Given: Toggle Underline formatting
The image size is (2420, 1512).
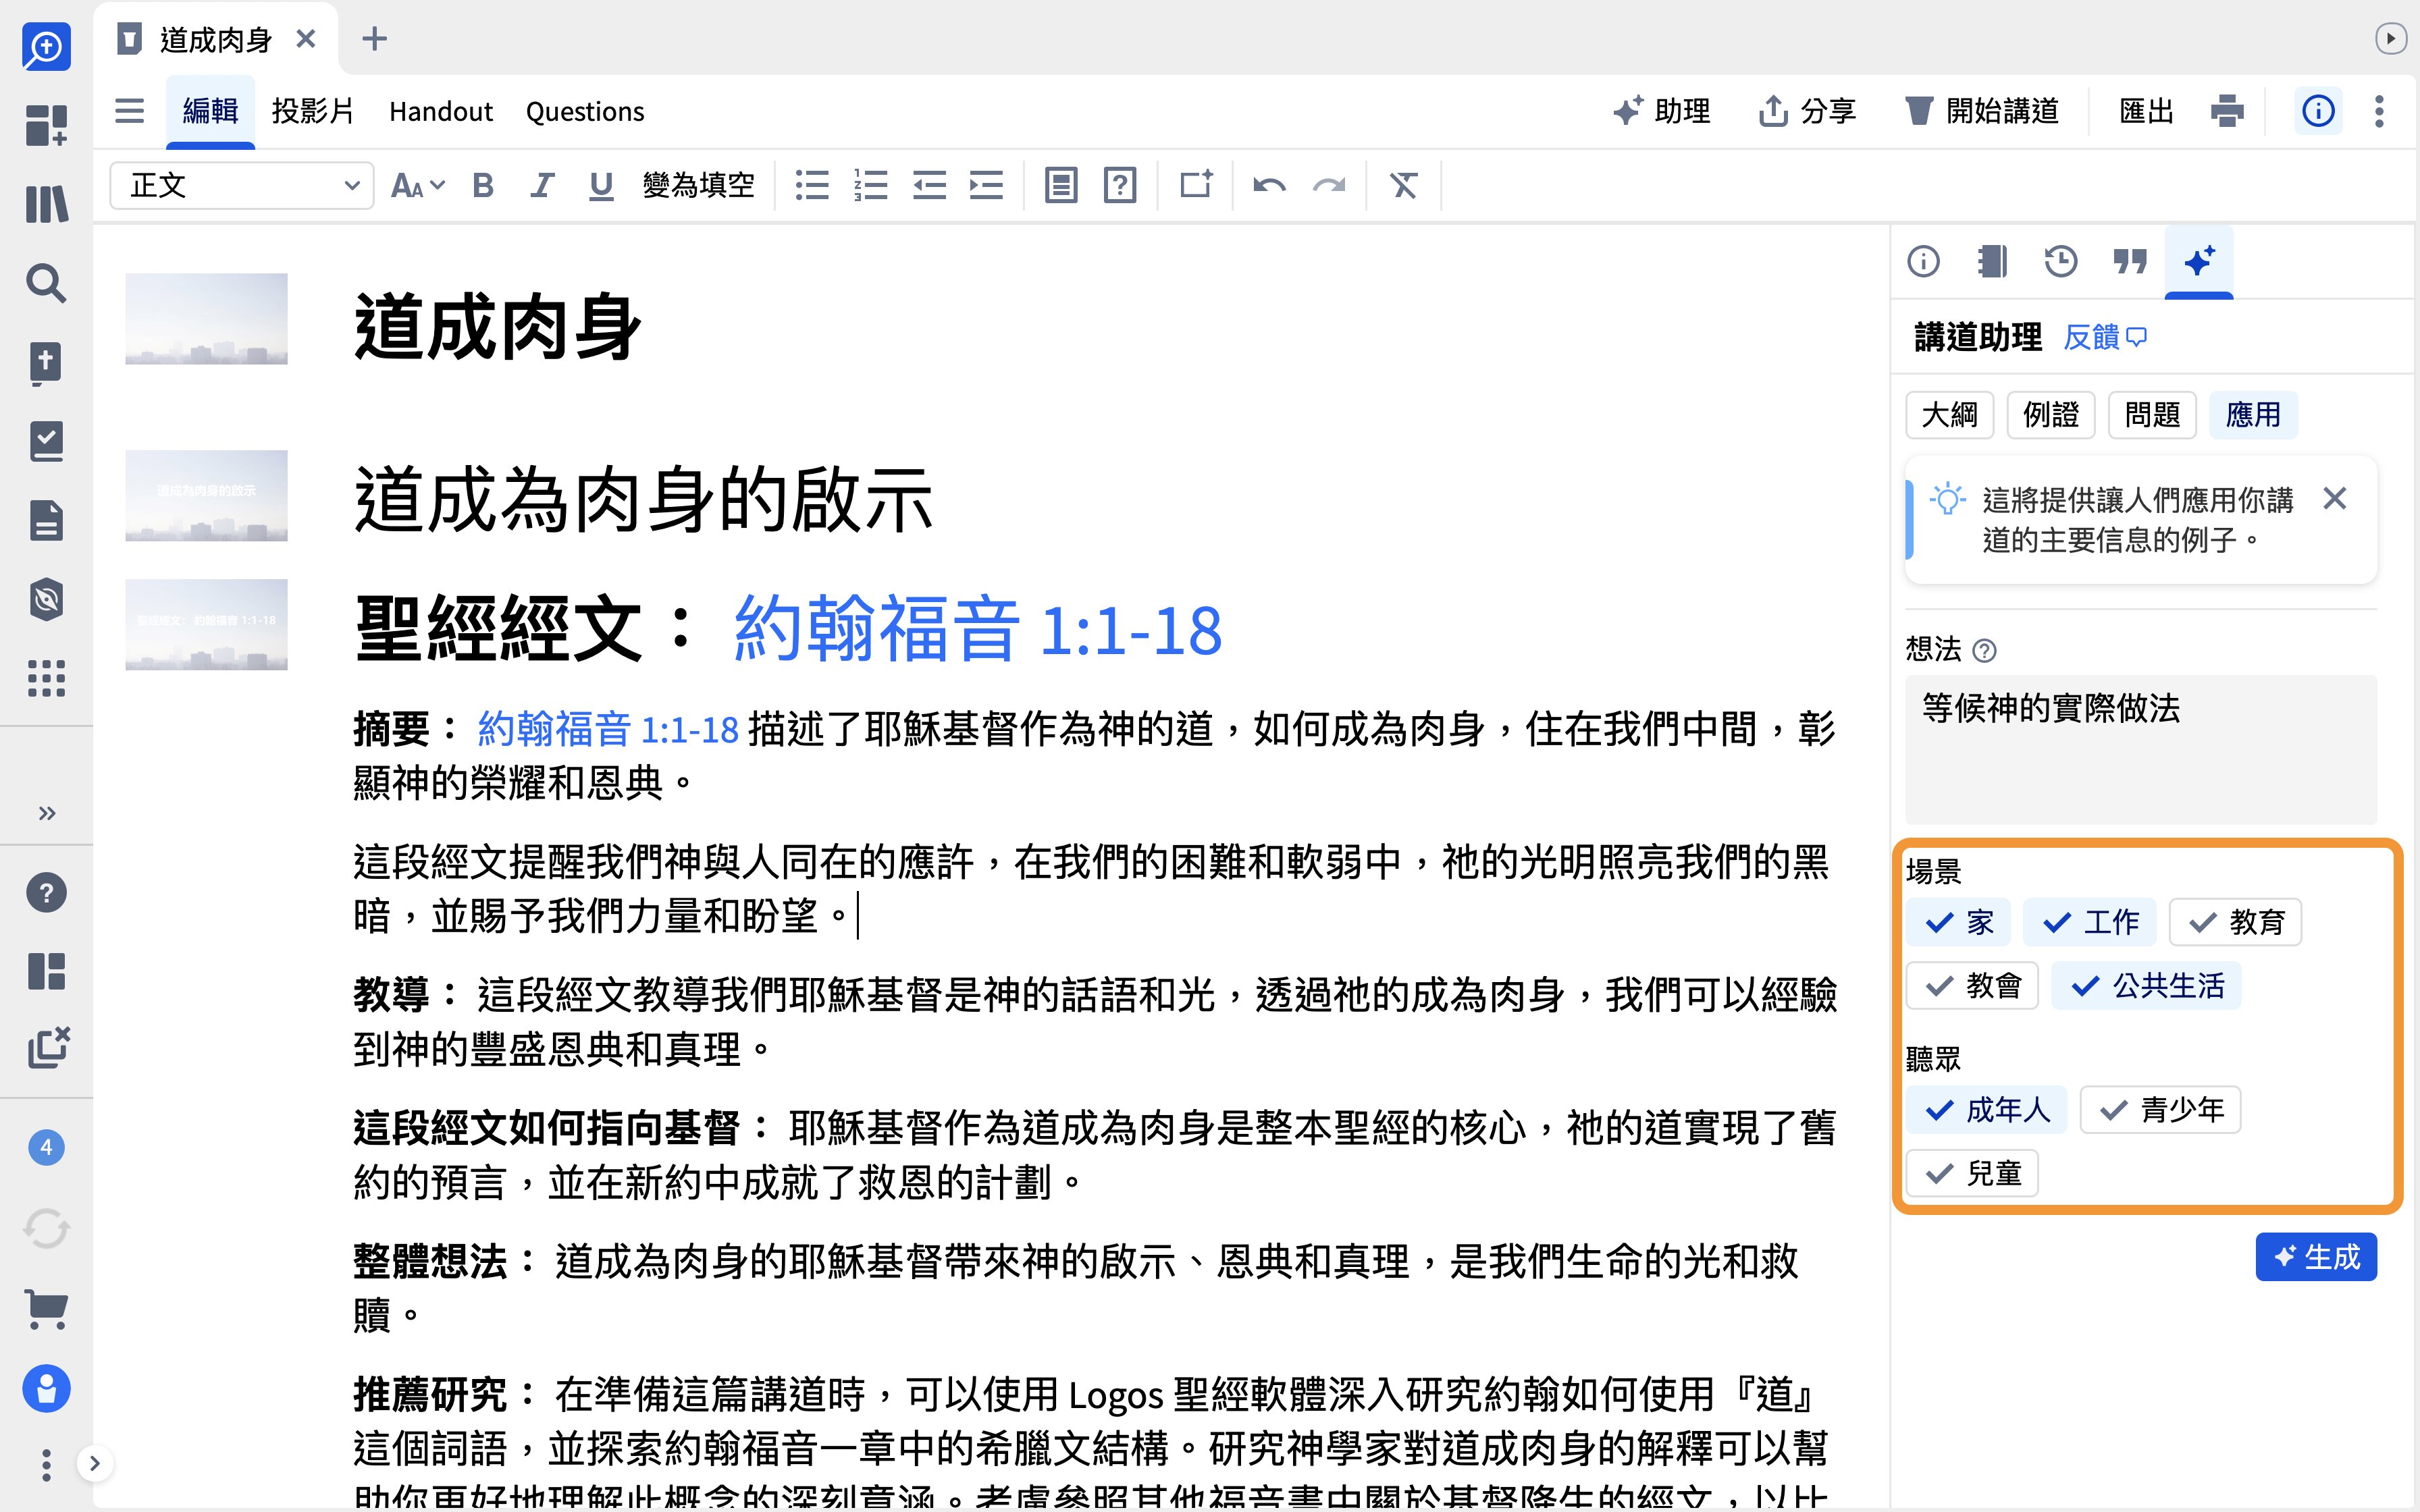Looking at the screenshot, I should [x=600, y=185].
